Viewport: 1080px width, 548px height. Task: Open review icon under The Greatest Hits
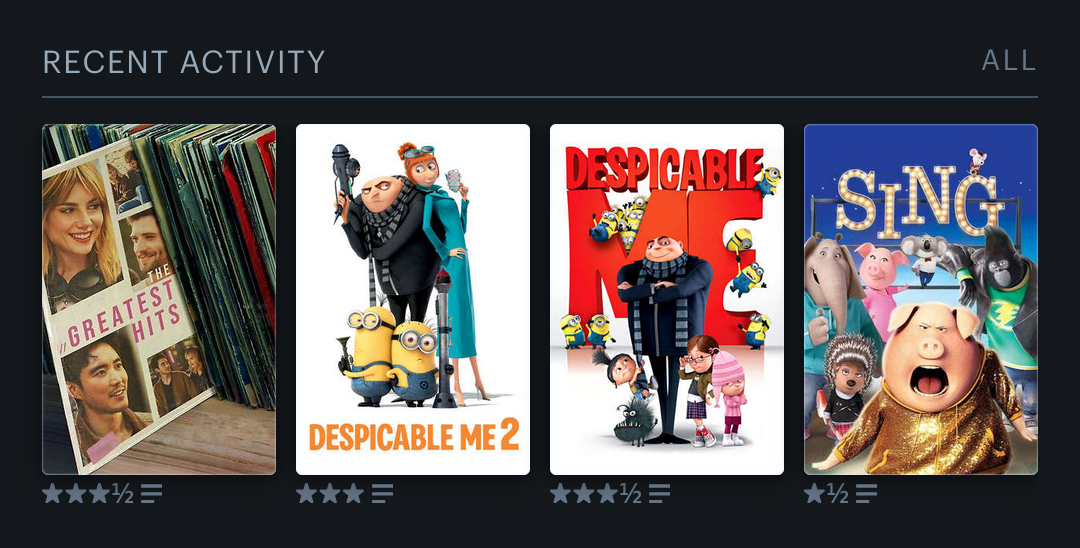[152, 493]
